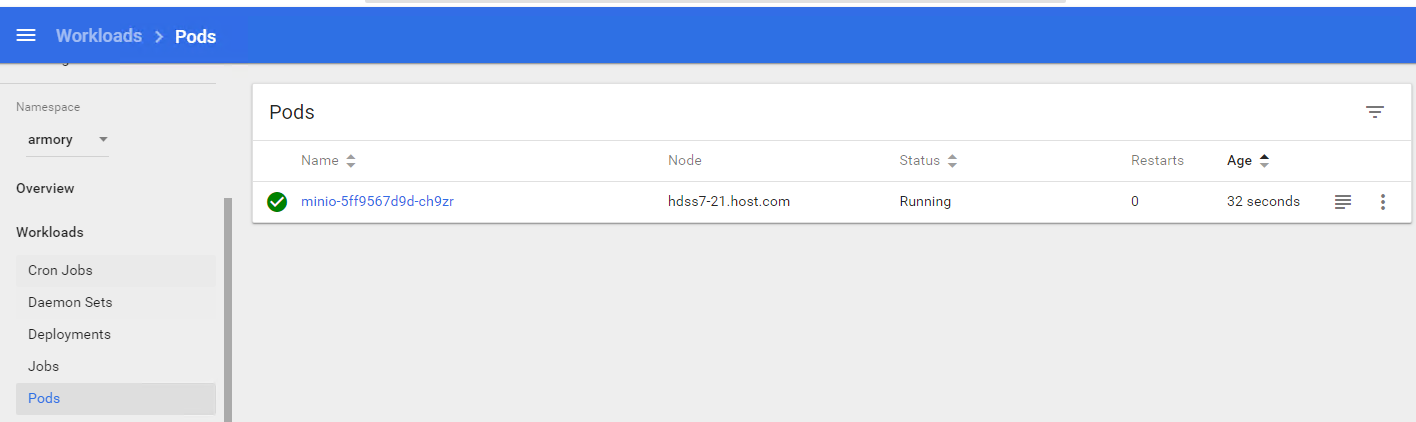Open logs icon for minio pod
Viewport: 1416px width, 422px height.
pyautogui.click(x=1343, y=202)
